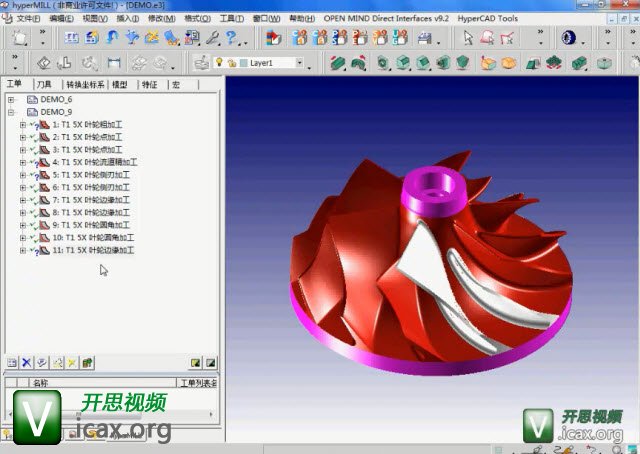This screenshot has width=640, height=454.
Task: Click the 名称 column header
Action: [40, 382]
